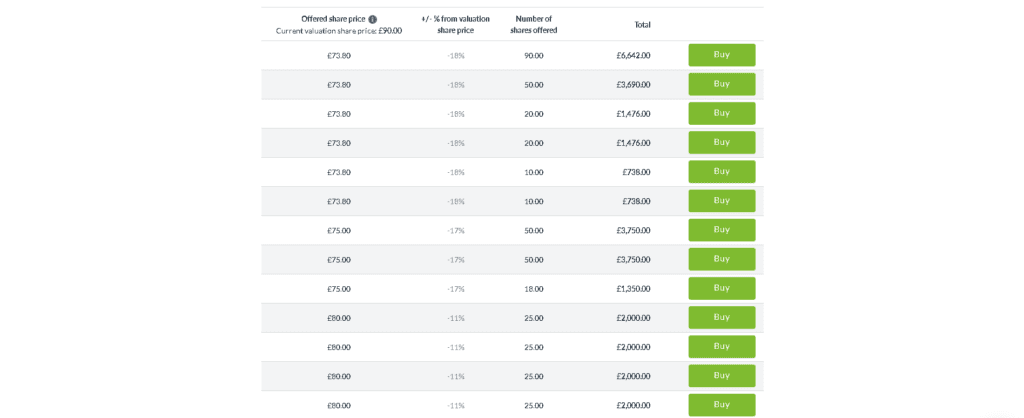Buy the second £80.00 offer of 25 shares
The image size is (1024, 418).
click(x=721, y=346)
